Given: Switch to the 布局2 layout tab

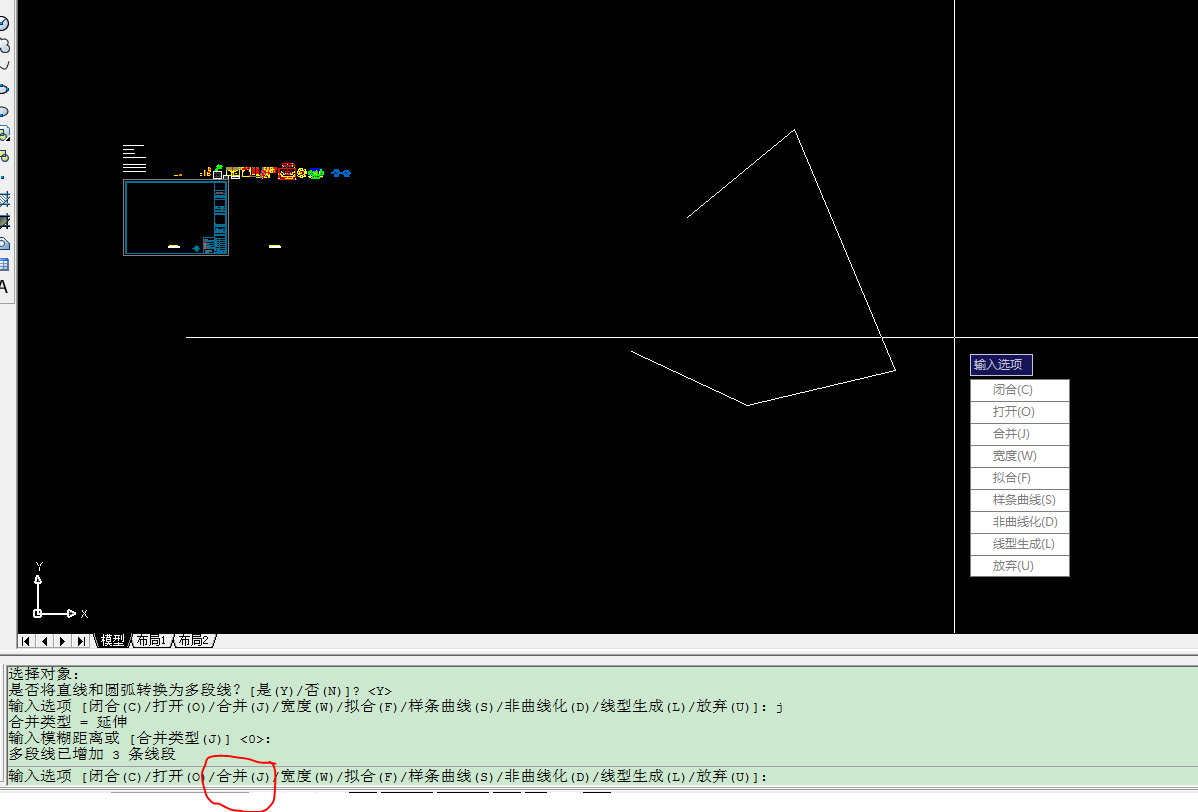Looking at the screenshot, I should 194,641.
